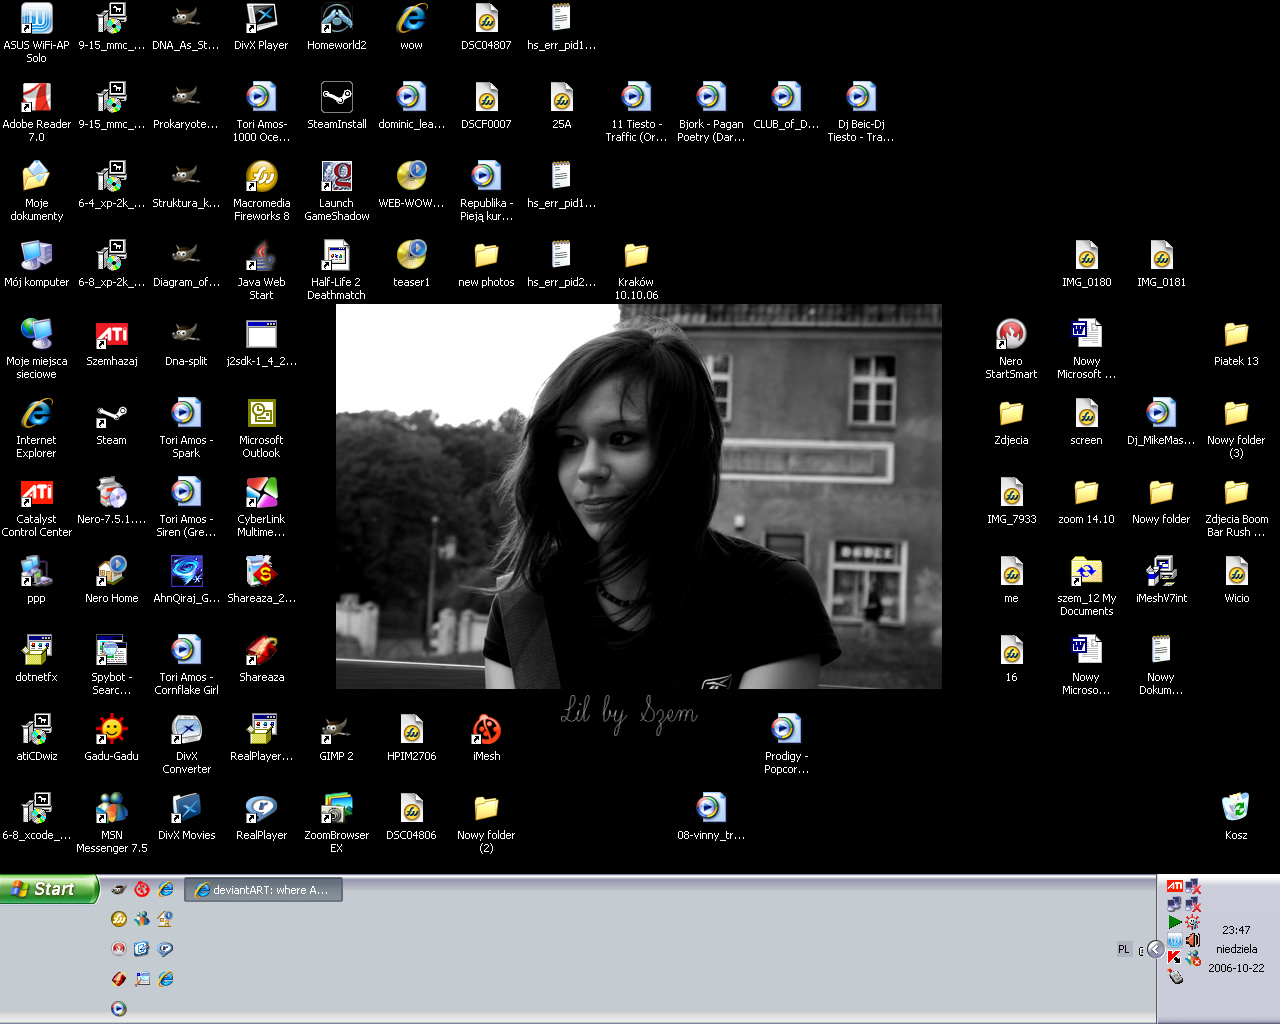
Task: Open the Moje dokumenty folder icon
Action: point(36,190)
